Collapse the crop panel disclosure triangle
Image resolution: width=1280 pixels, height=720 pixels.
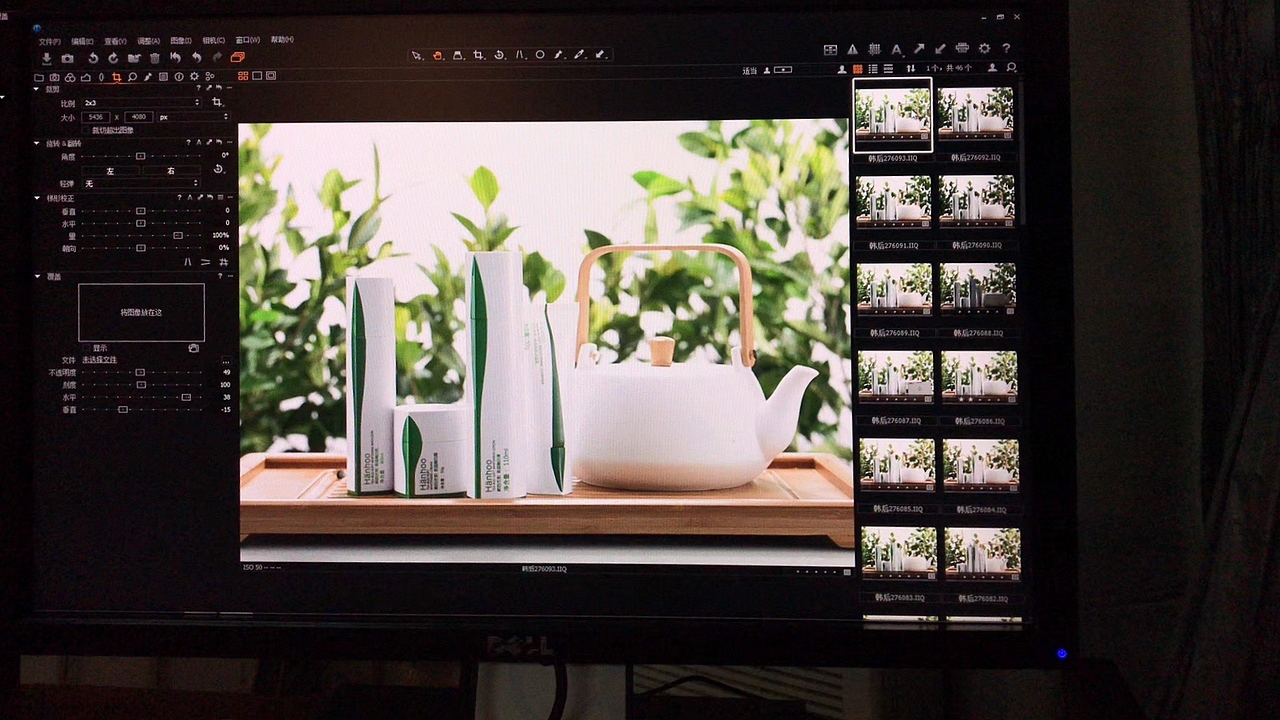pyautogui.click(x=37, y=89)
